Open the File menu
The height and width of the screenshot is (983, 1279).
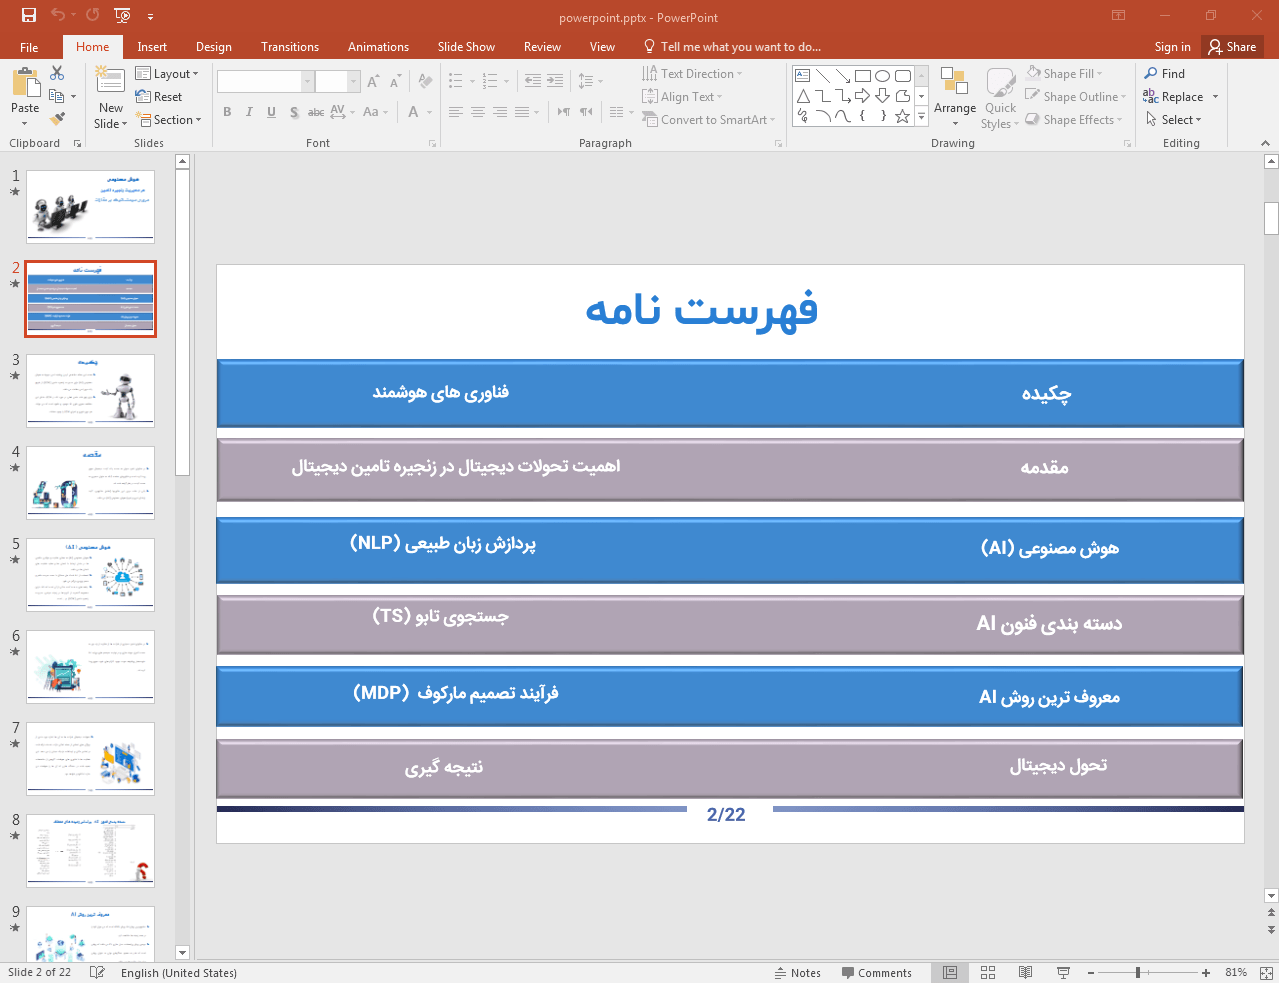pos(29,47)
